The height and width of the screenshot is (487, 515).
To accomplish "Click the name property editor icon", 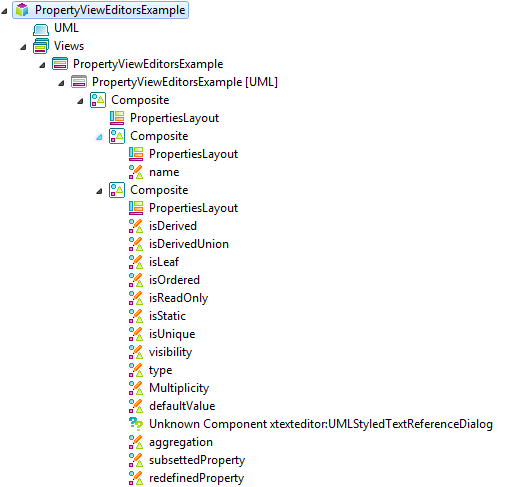I will point(136,172).
